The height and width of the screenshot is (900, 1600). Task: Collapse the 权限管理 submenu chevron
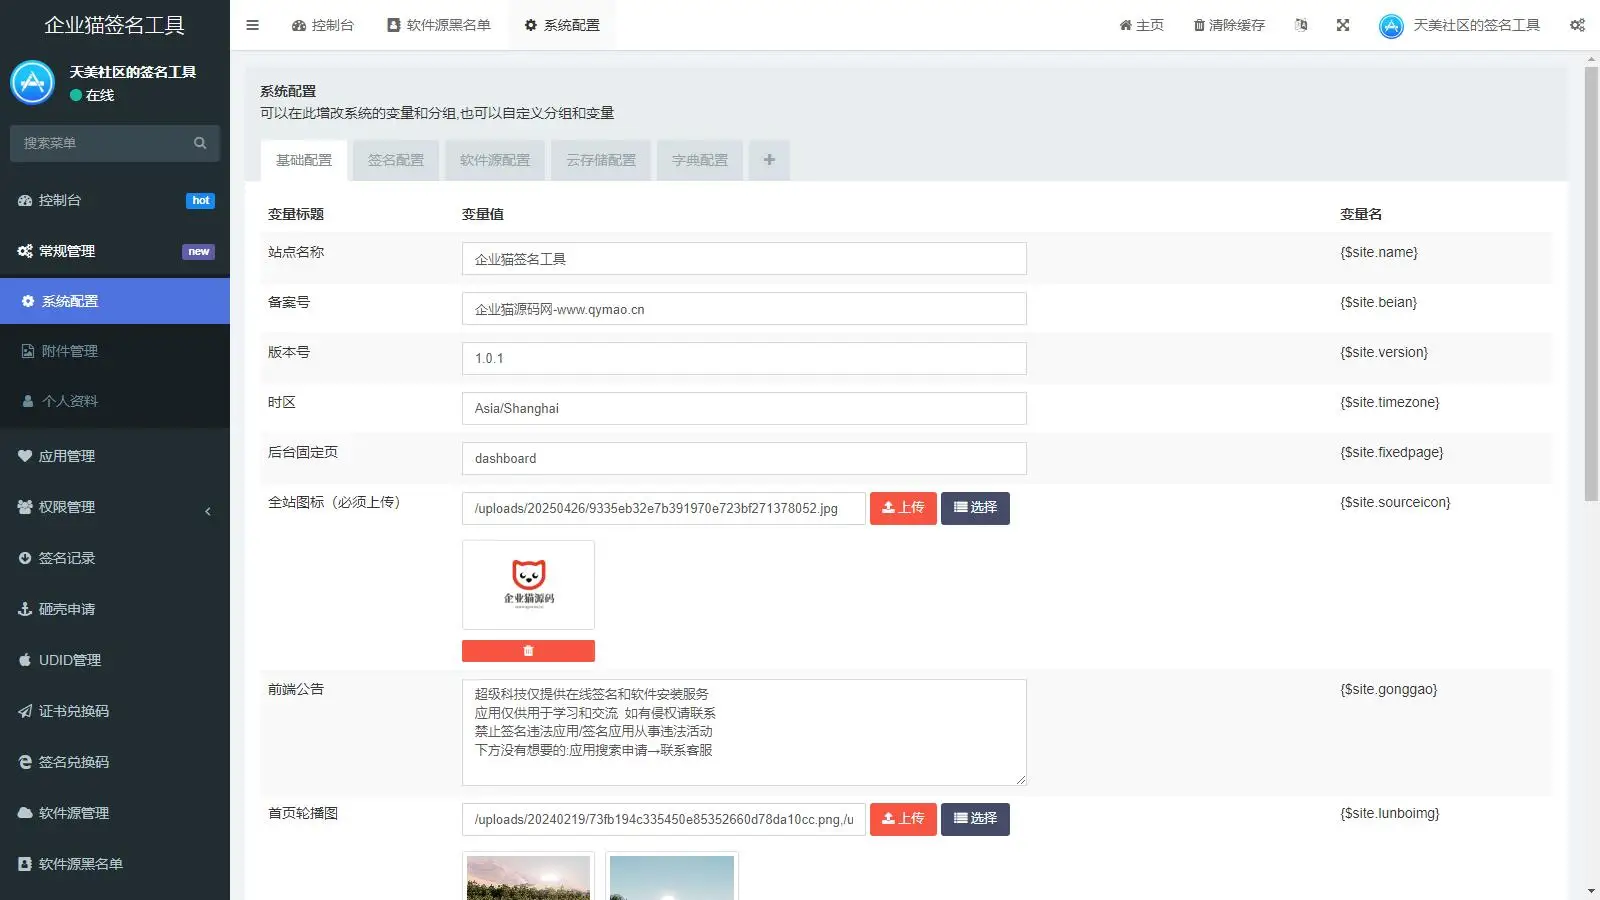pos(208,511)
